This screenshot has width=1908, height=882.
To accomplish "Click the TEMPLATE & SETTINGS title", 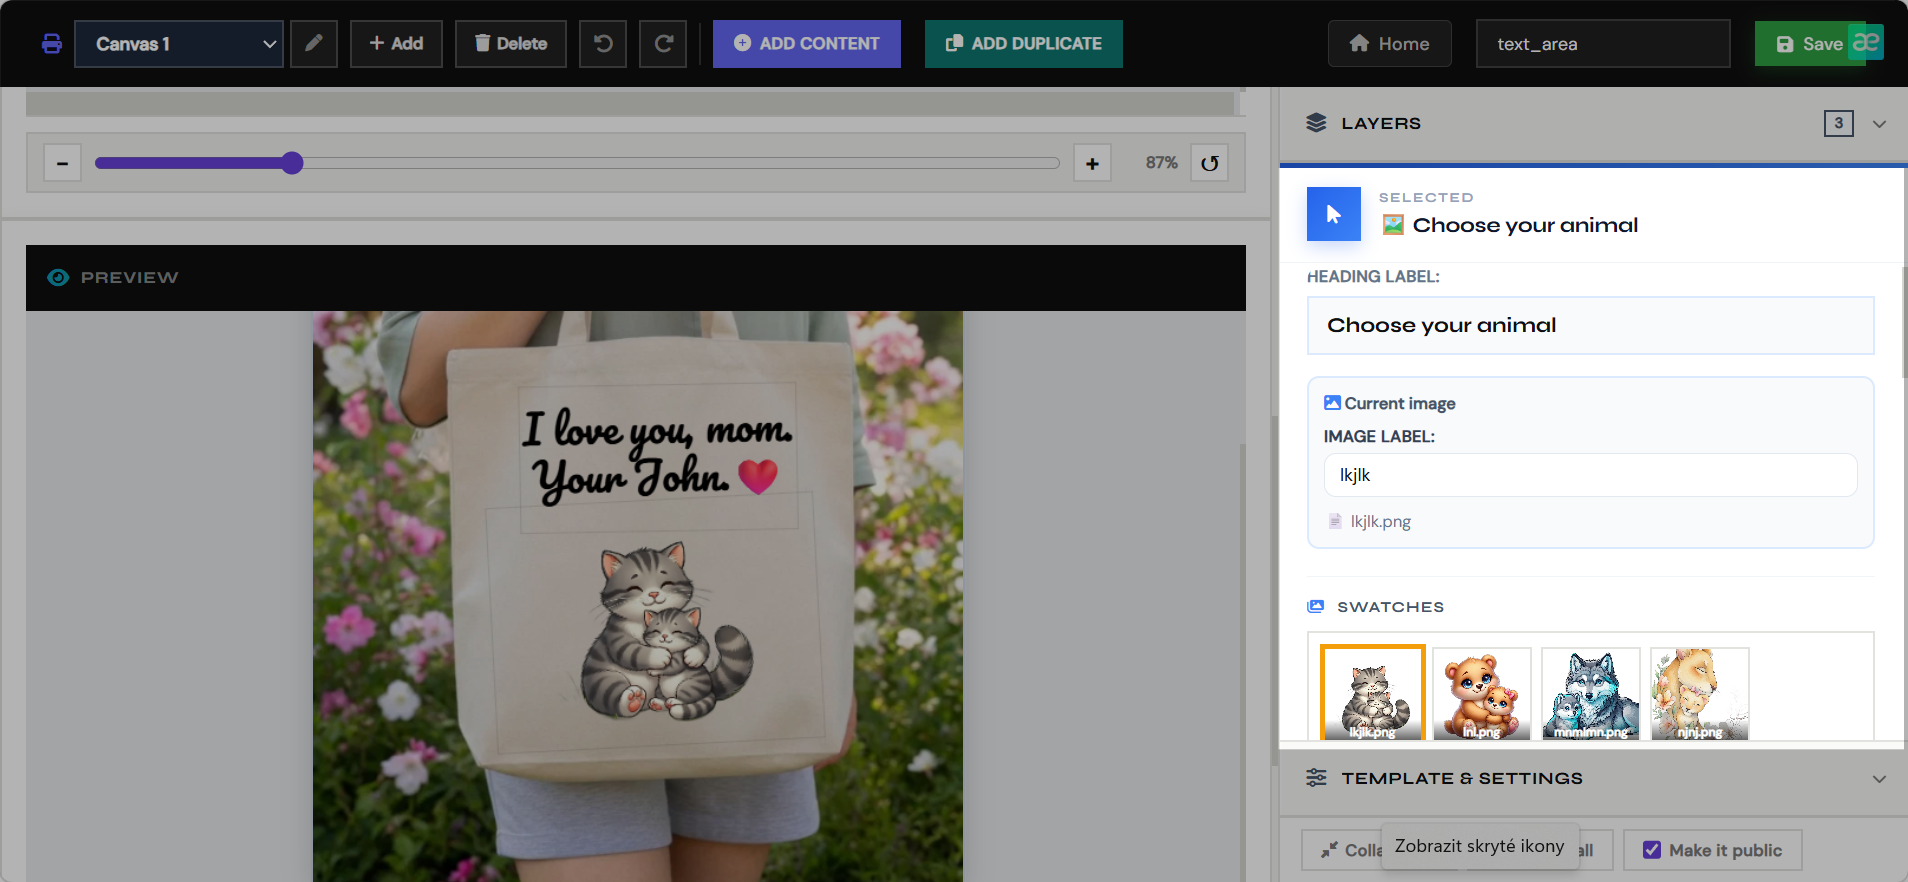I will [x=1462, y=778].
